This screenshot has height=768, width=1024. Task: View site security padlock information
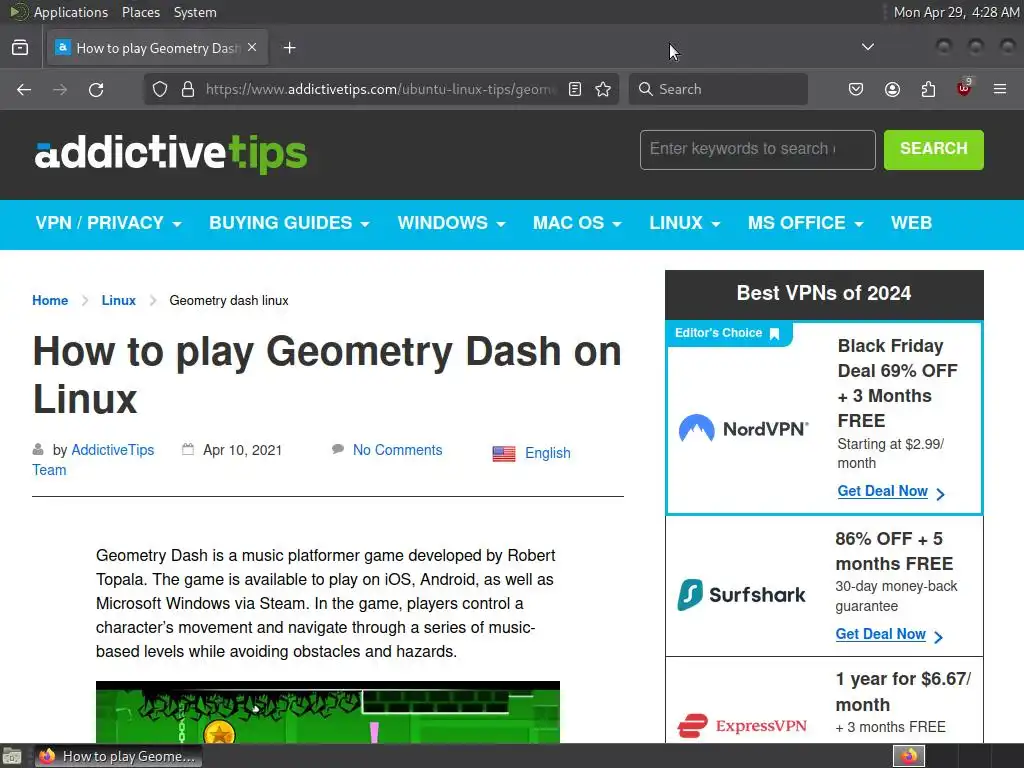click(x=188, y=89)
